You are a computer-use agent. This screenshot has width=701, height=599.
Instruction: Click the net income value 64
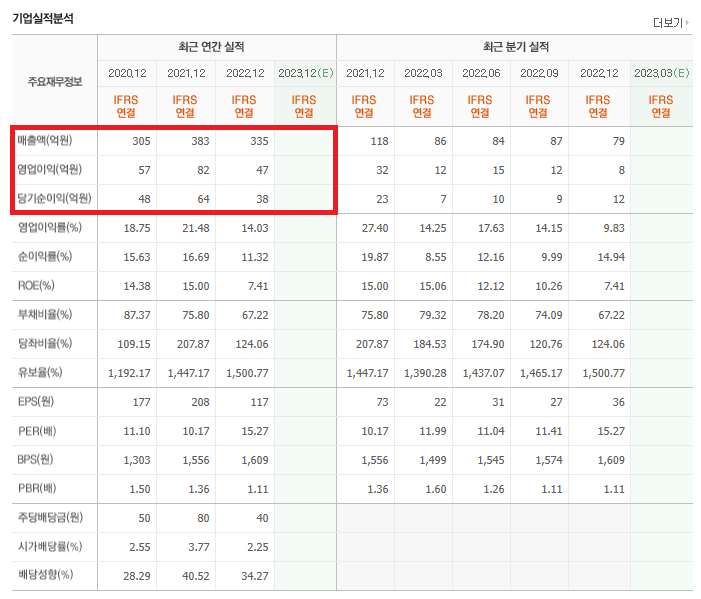click(x=203, y=199)
